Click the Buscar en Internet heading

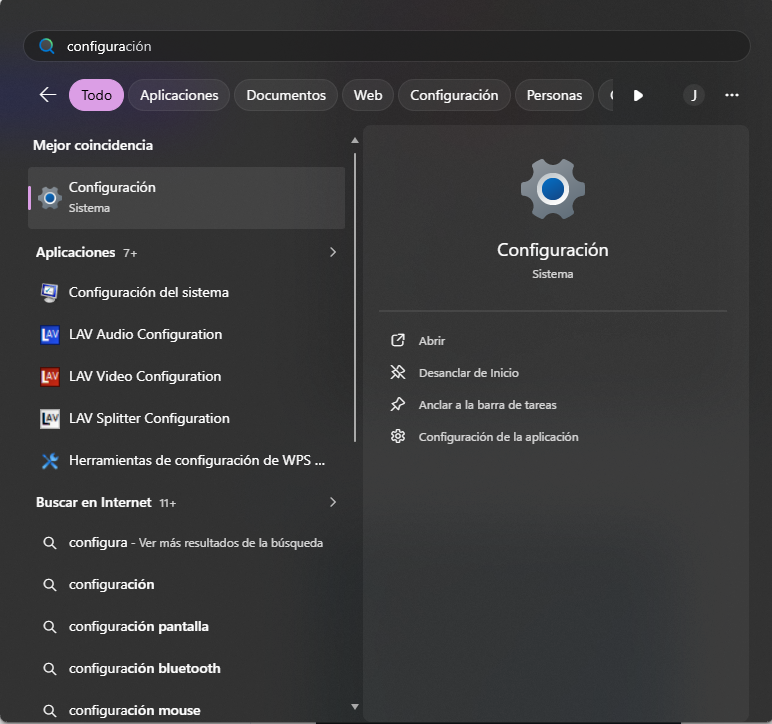coord(94,502)
